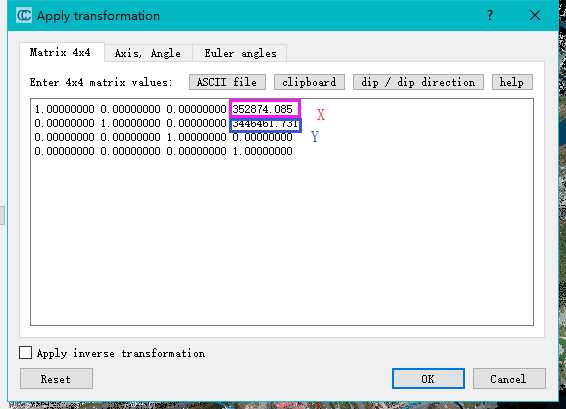Open the help button beside dip direction

point(512,82)
